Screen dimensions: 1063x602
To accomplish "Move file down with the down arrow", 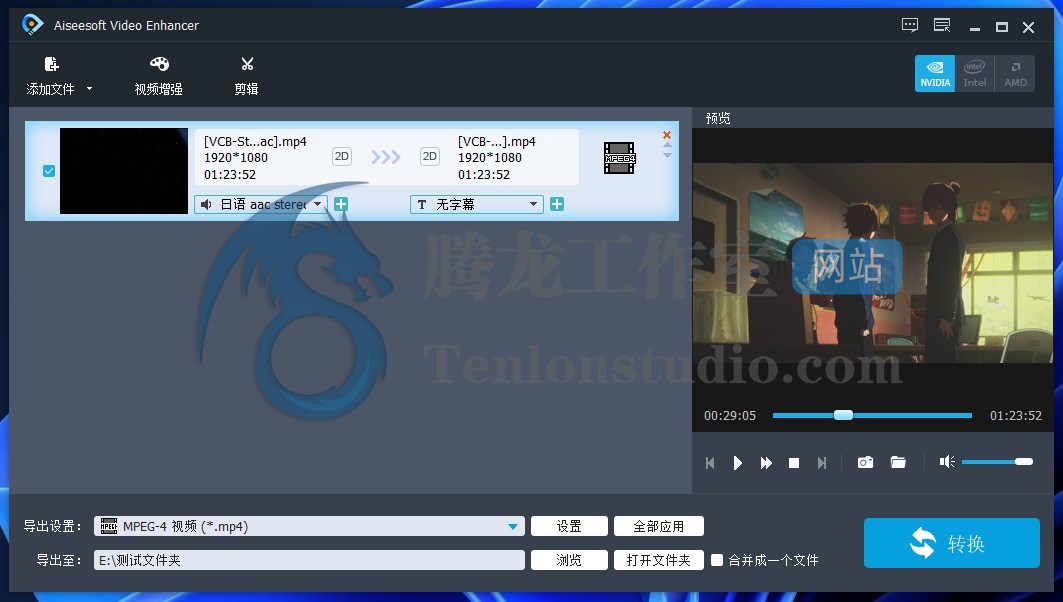I will tap(667, 155).
